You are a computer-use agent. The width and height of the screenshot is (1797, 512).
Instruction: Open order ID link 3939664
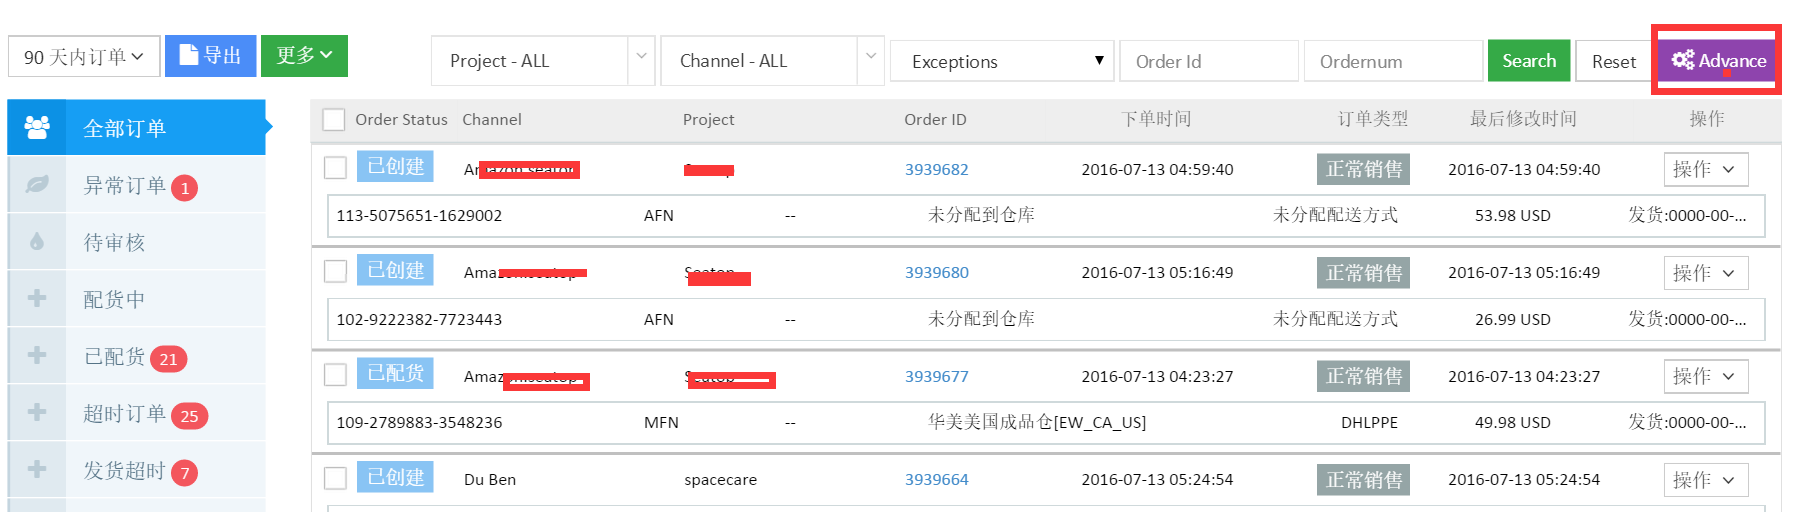pos(937,479)
